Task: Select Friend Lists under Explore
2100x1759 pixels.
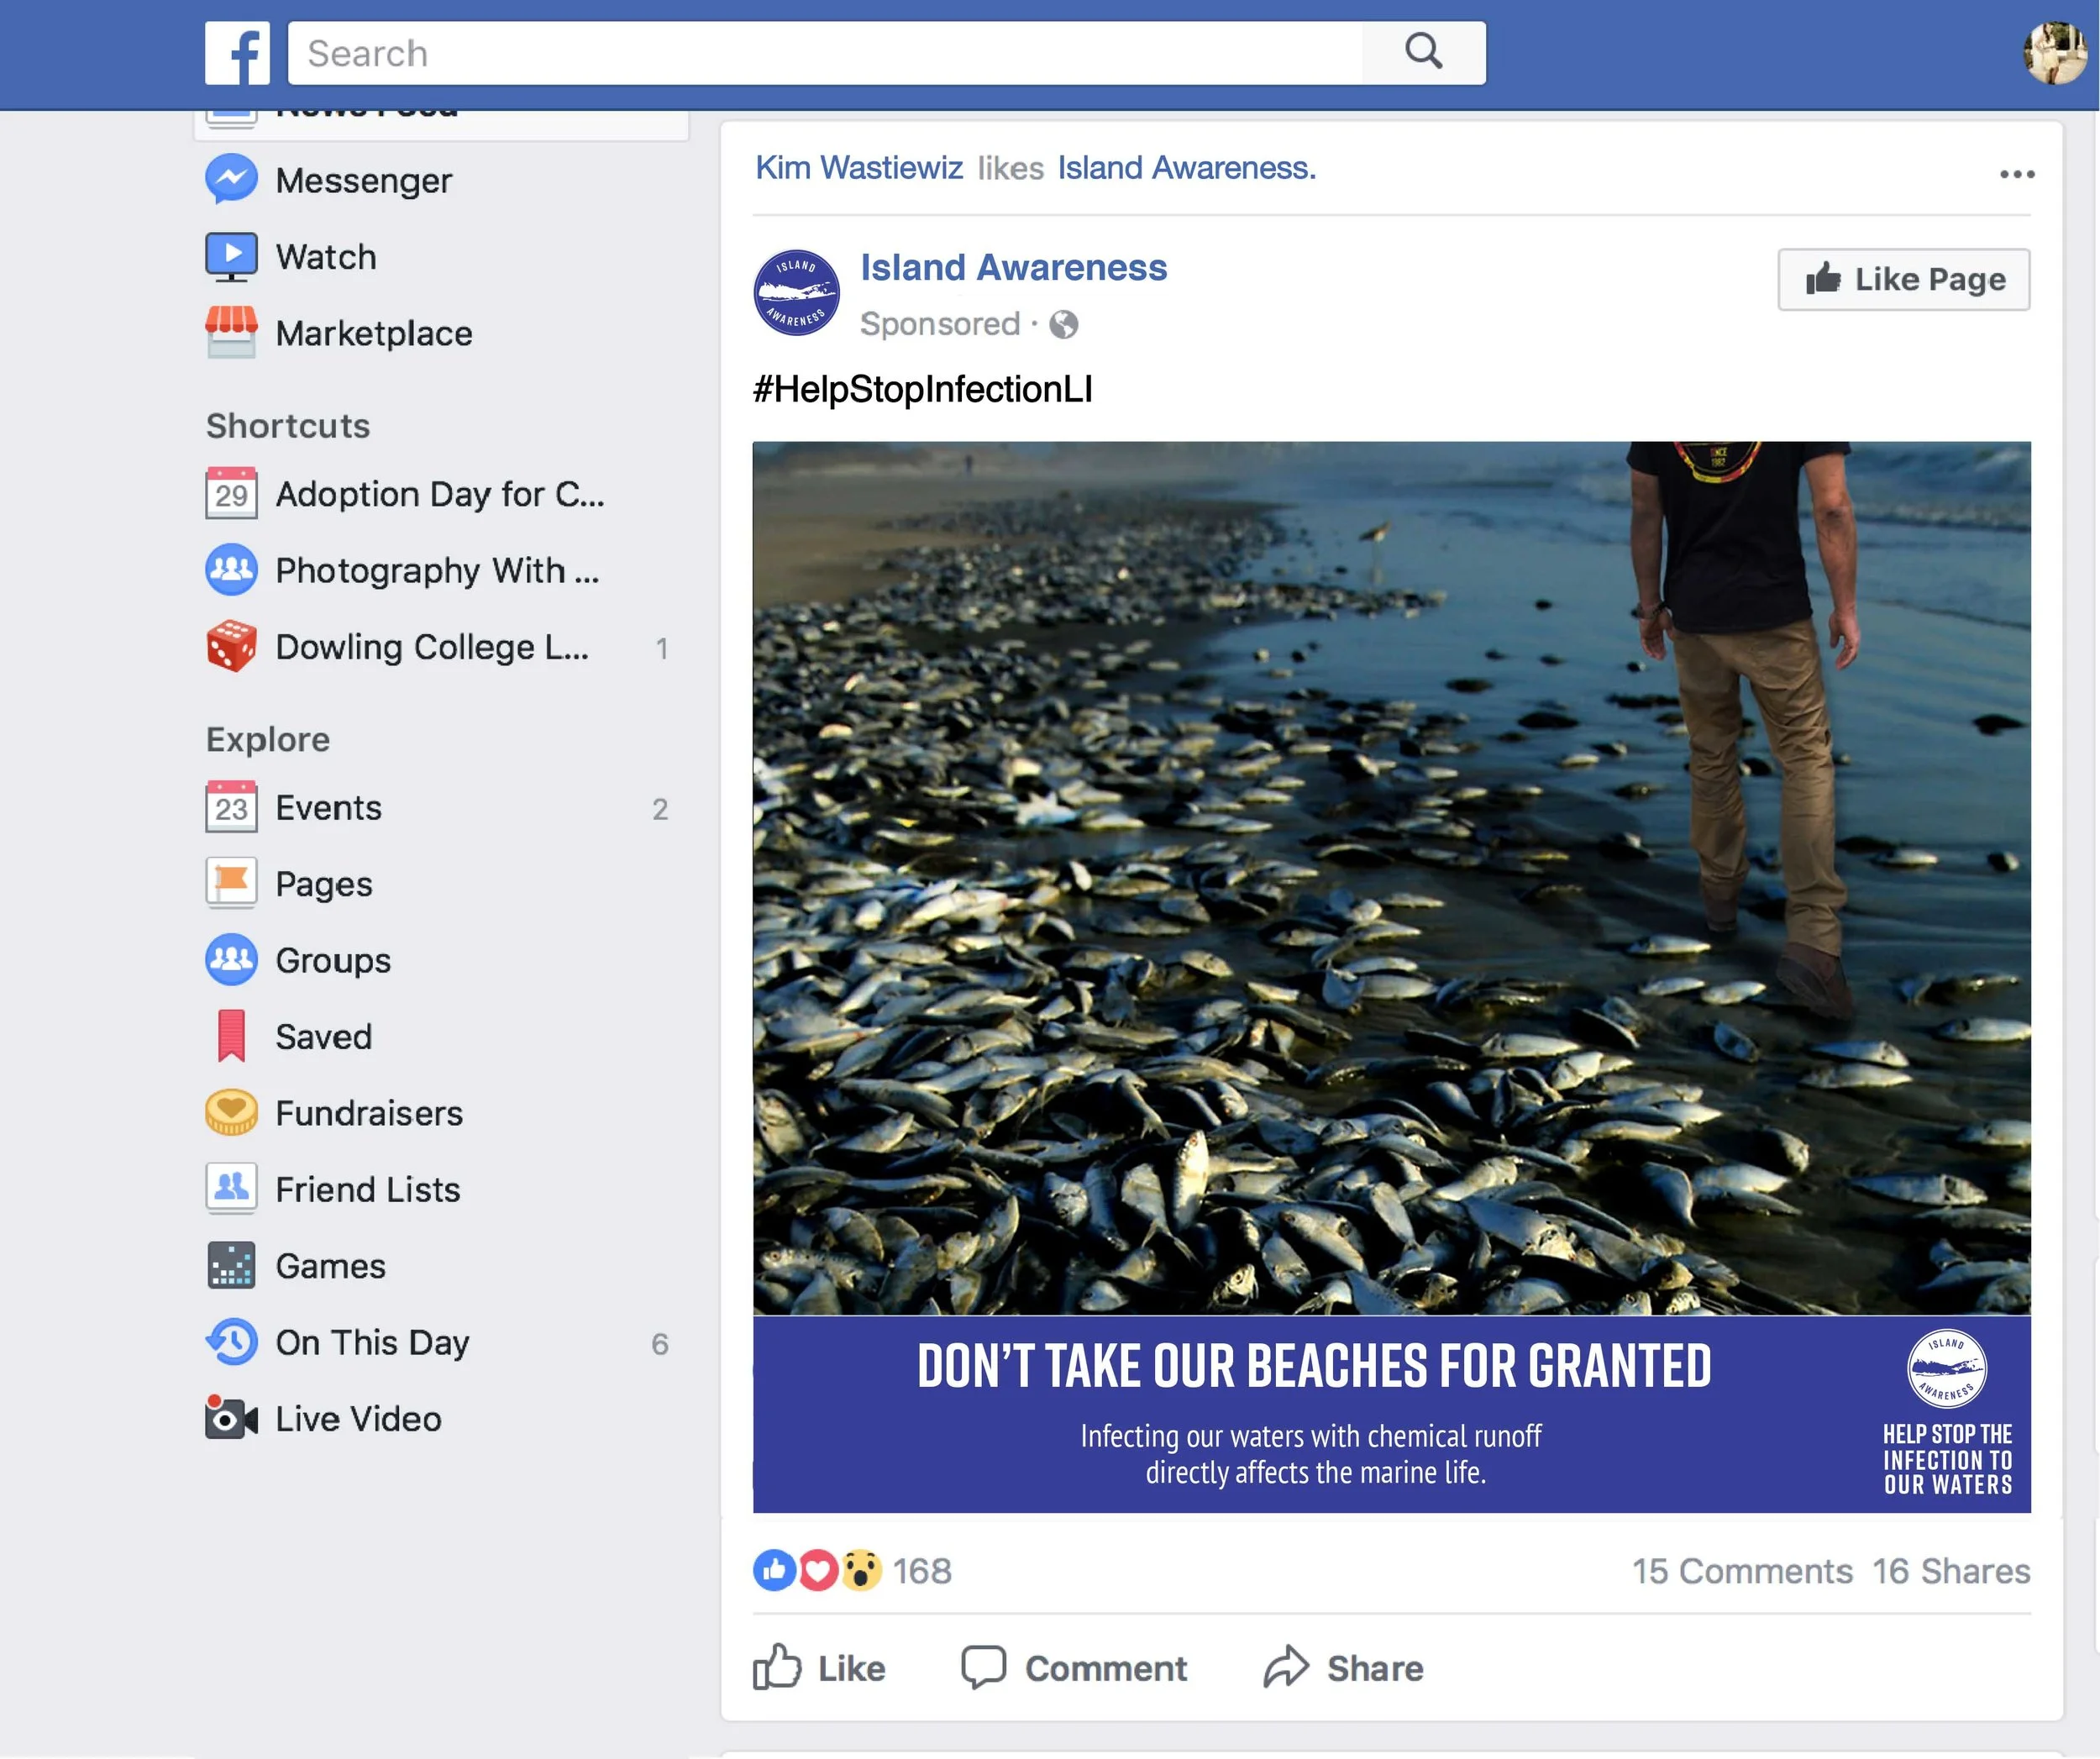Action: (369, 1189)
